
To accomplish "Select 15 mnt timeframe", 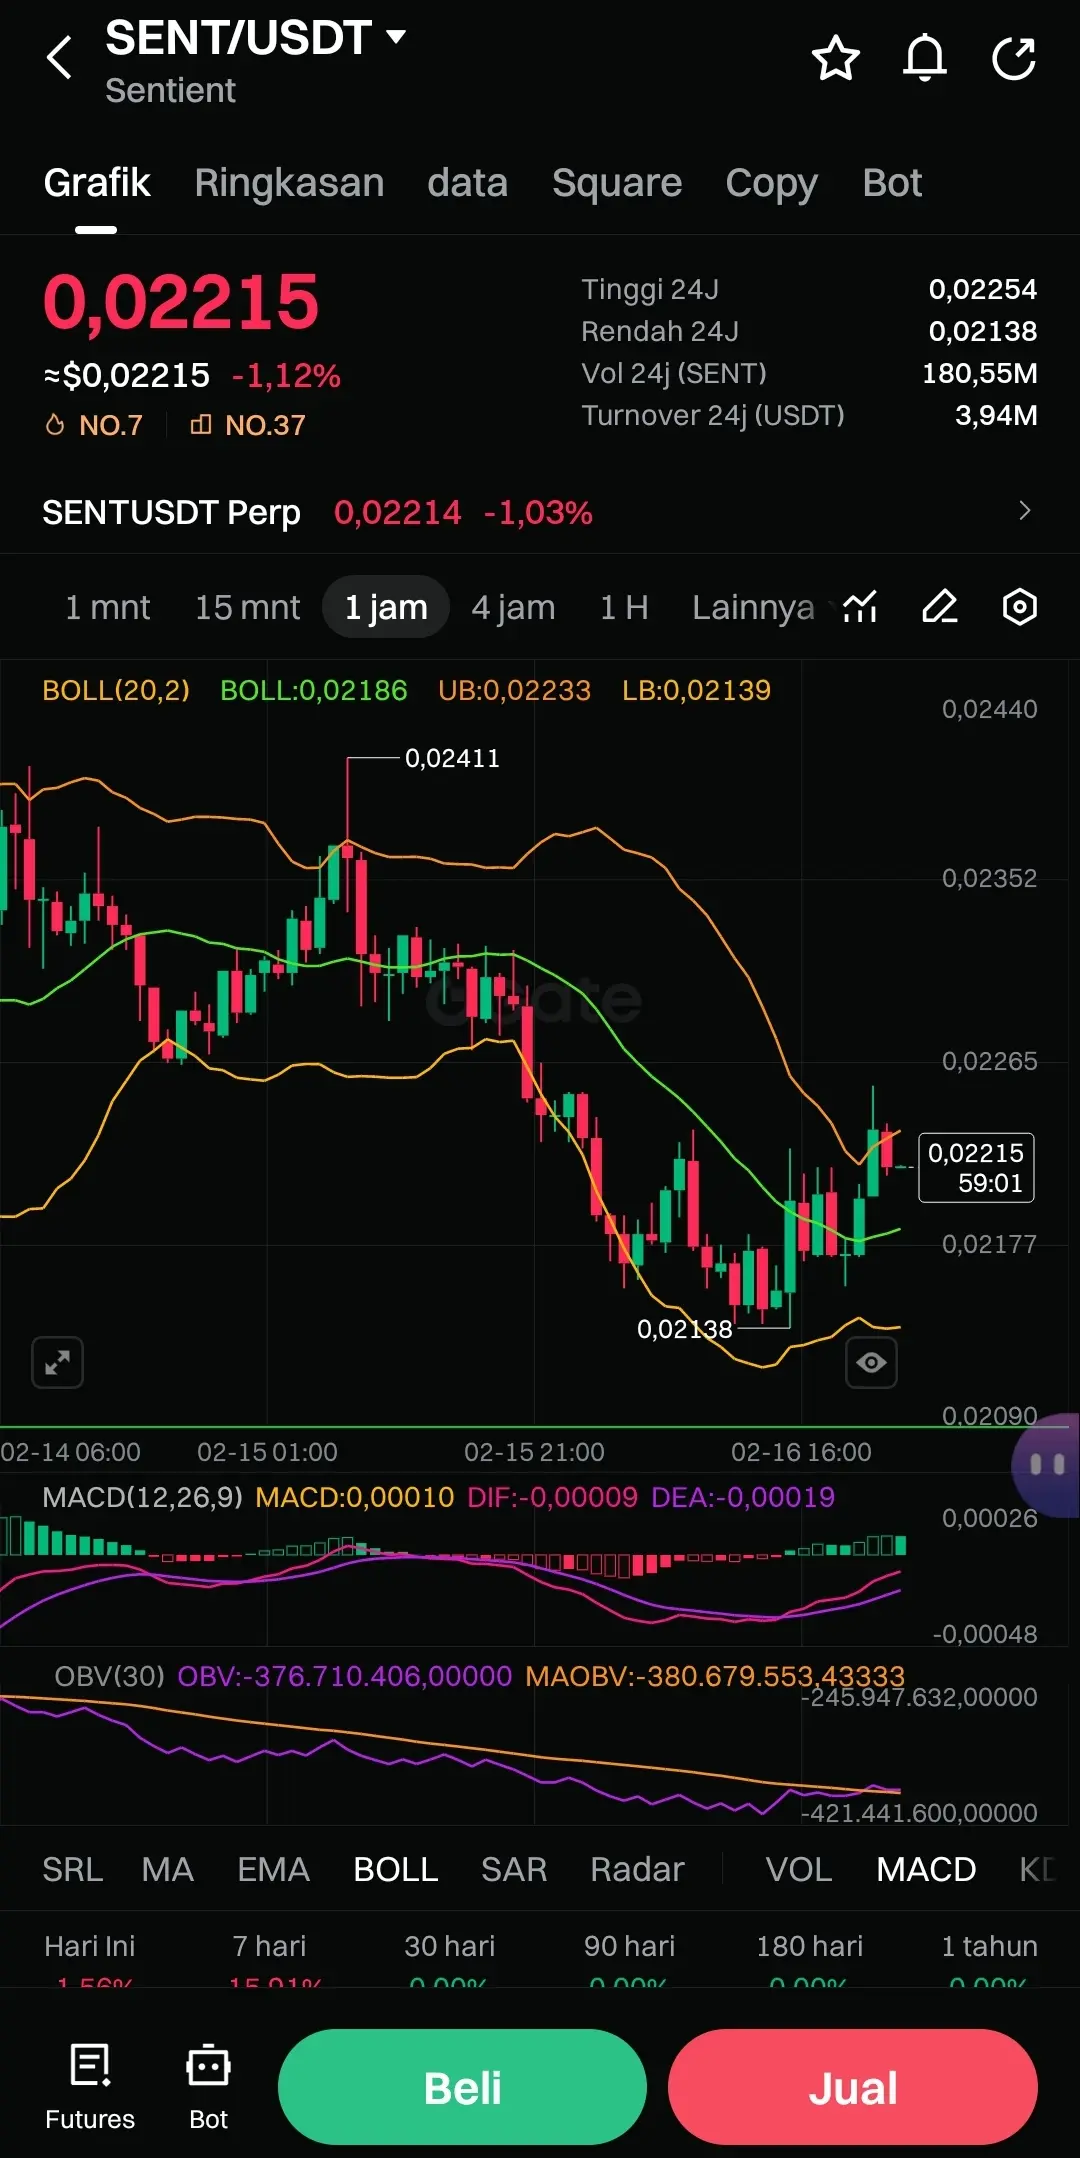I will click(247, 607).
